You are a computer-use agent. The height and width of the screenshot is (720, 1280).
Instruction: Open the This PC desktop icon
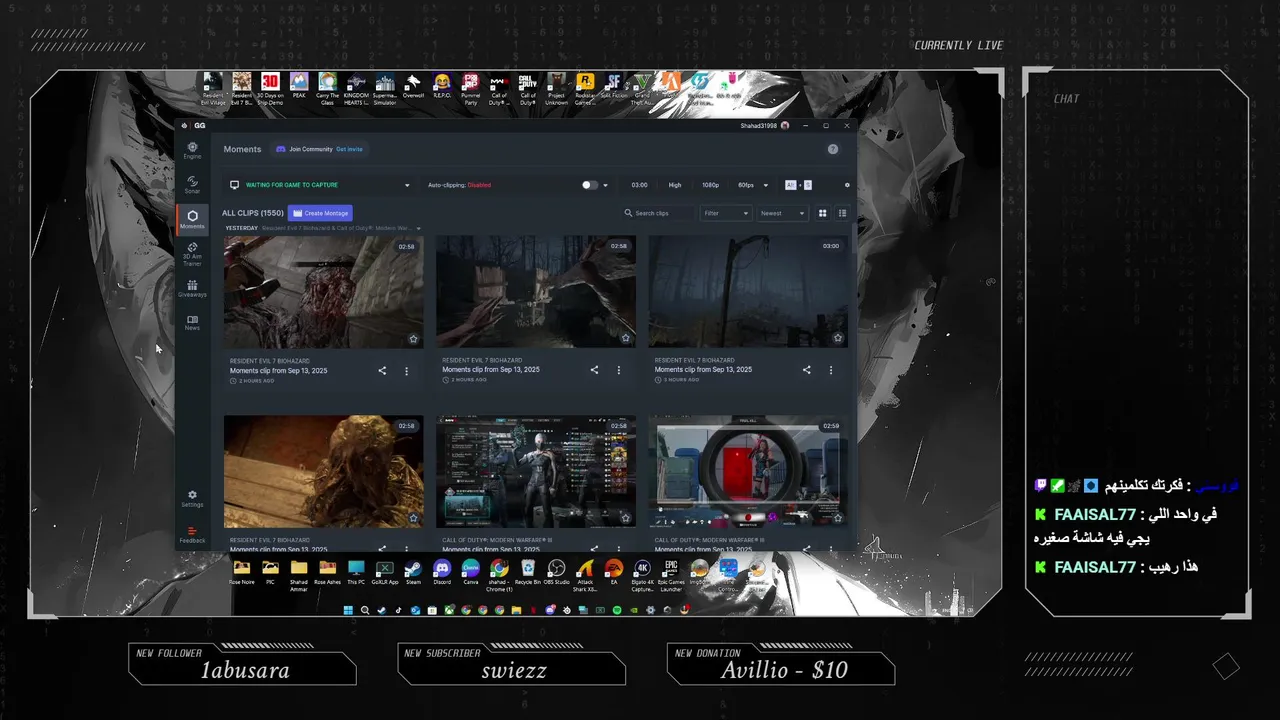356,572
